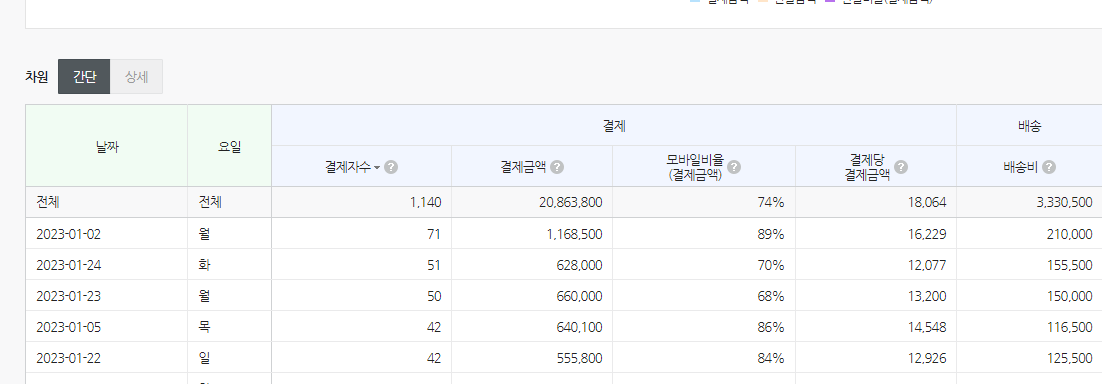Click shipping fee 125,500
The image size is (1102, 384).
pos(1070,358)
